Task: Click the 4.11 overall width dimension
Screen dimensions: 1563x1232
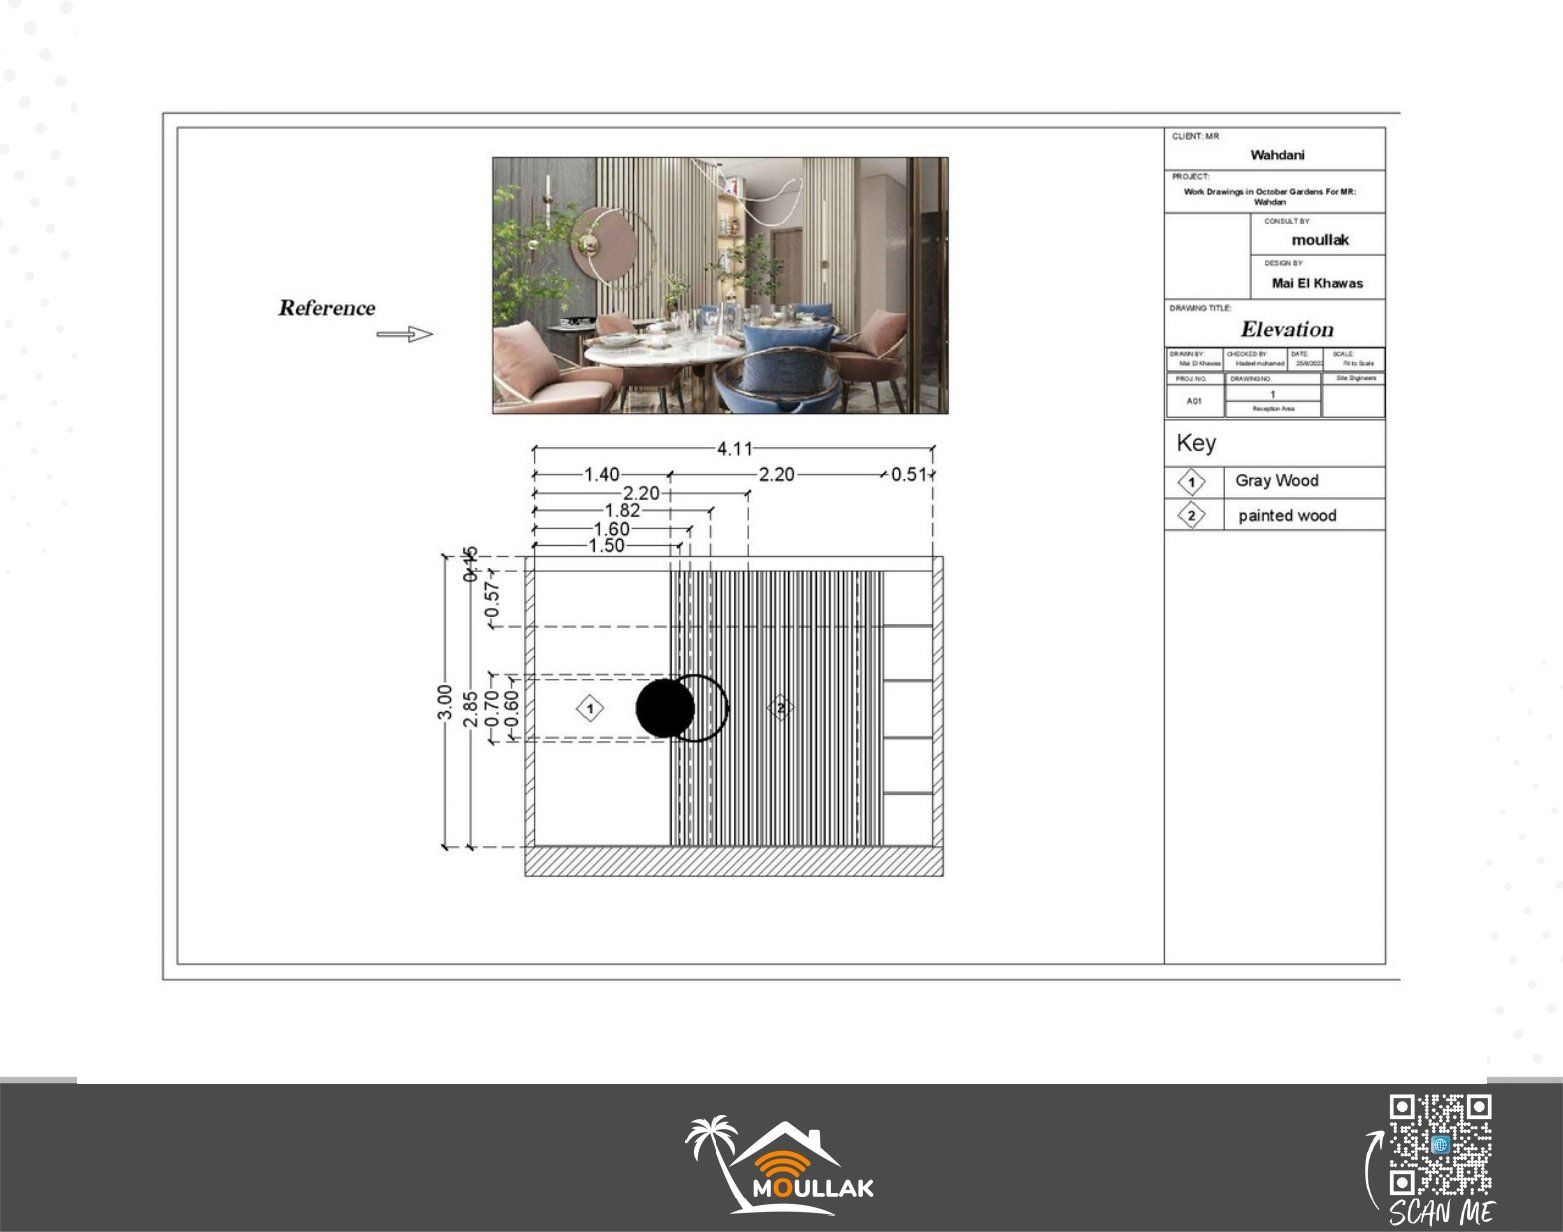Action: click(x=734, y=449)
